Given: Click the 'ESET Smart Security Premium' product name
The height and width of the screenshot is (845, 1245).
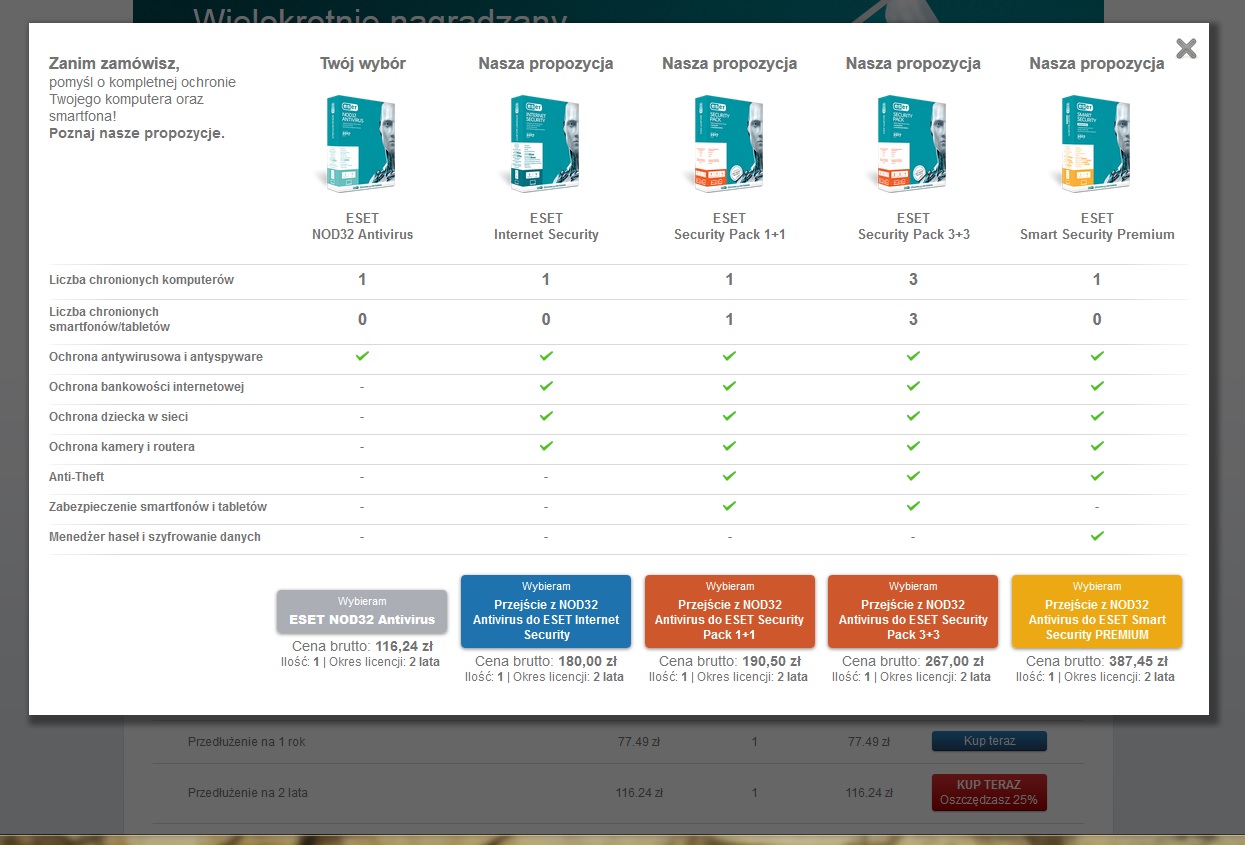Looking at the screenshot, I should (1097, 226).
